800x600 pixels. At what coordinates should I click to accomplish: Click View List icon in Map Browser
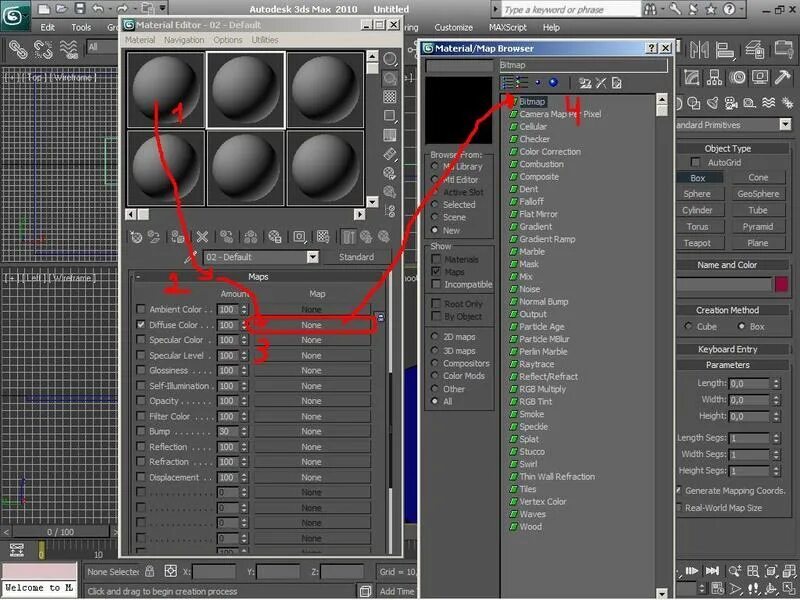point(507,83)
